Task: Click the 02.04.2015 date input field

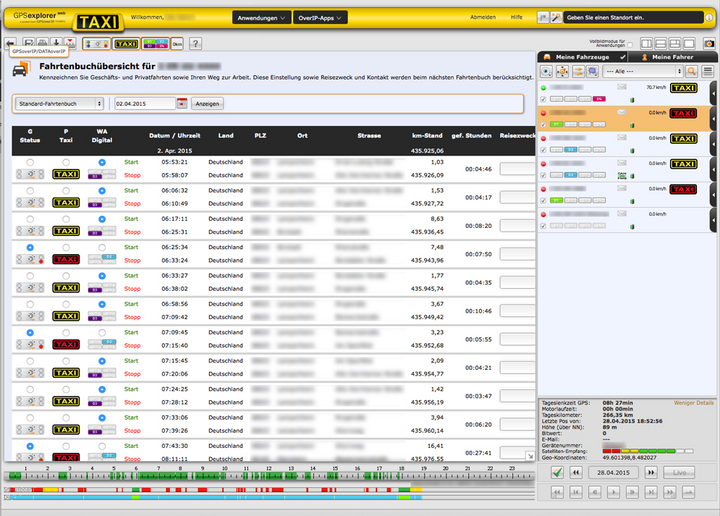Action: [145, 104]
